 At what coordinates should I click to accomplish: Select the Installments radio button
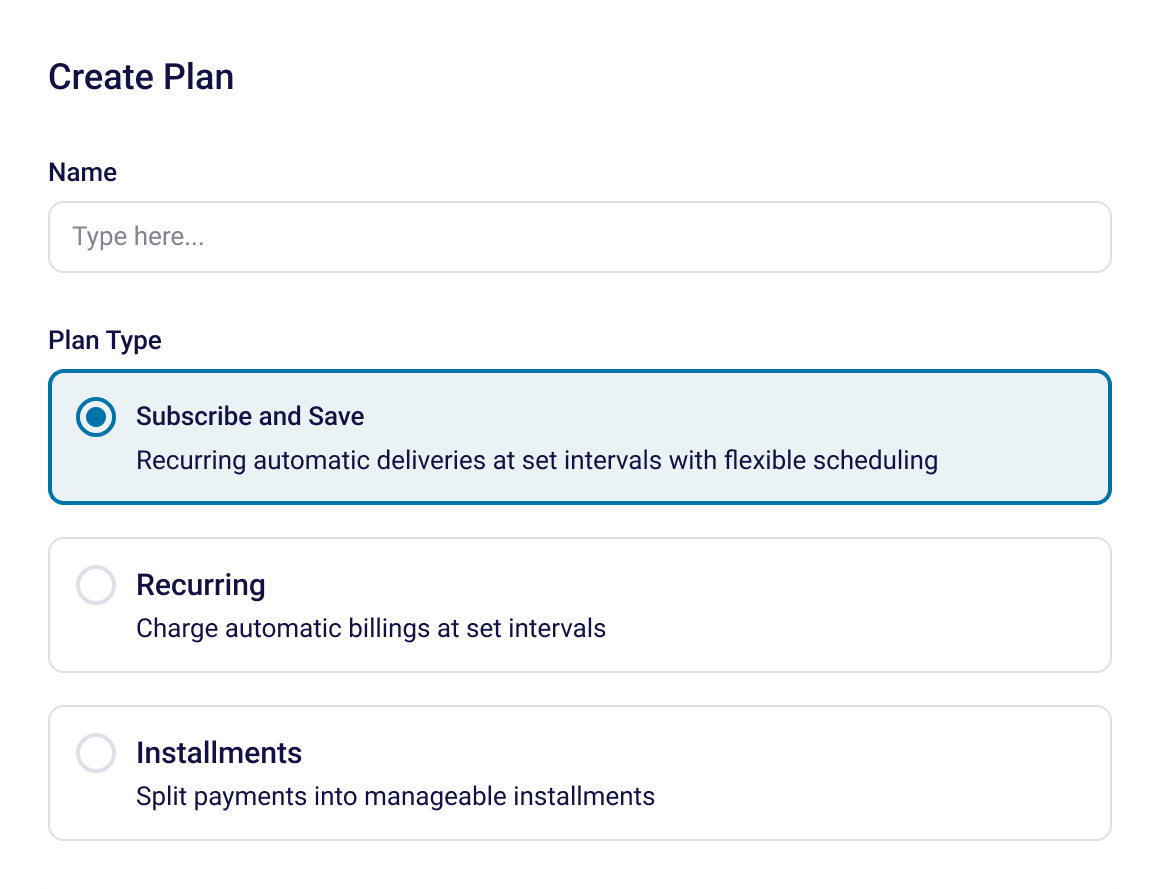96,754
